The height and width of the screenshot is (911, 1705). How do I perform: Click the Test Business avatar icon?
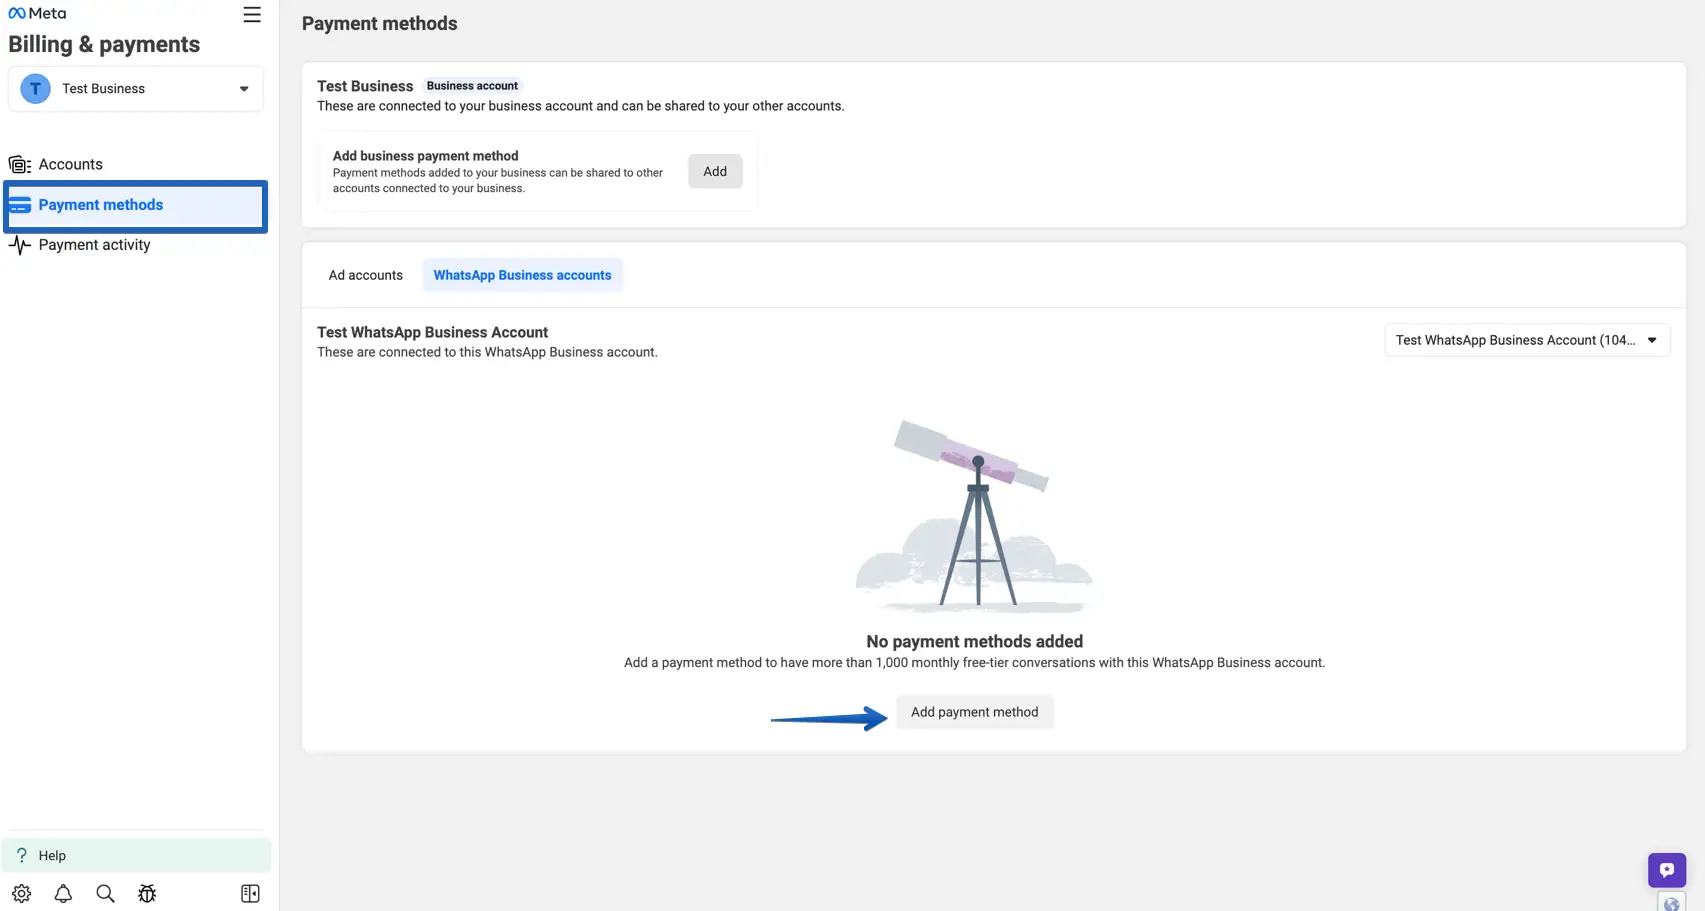36,89
